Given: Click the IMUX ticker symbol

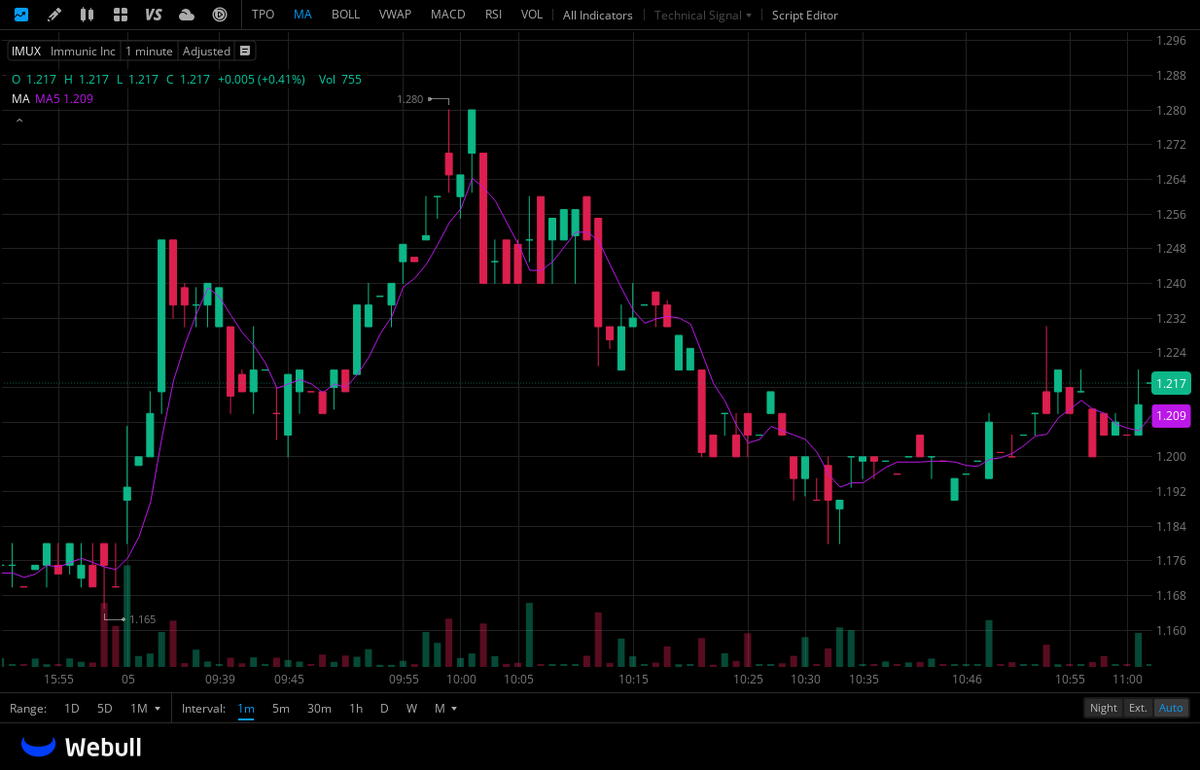Looking at the screenshot, I should 26,50.
